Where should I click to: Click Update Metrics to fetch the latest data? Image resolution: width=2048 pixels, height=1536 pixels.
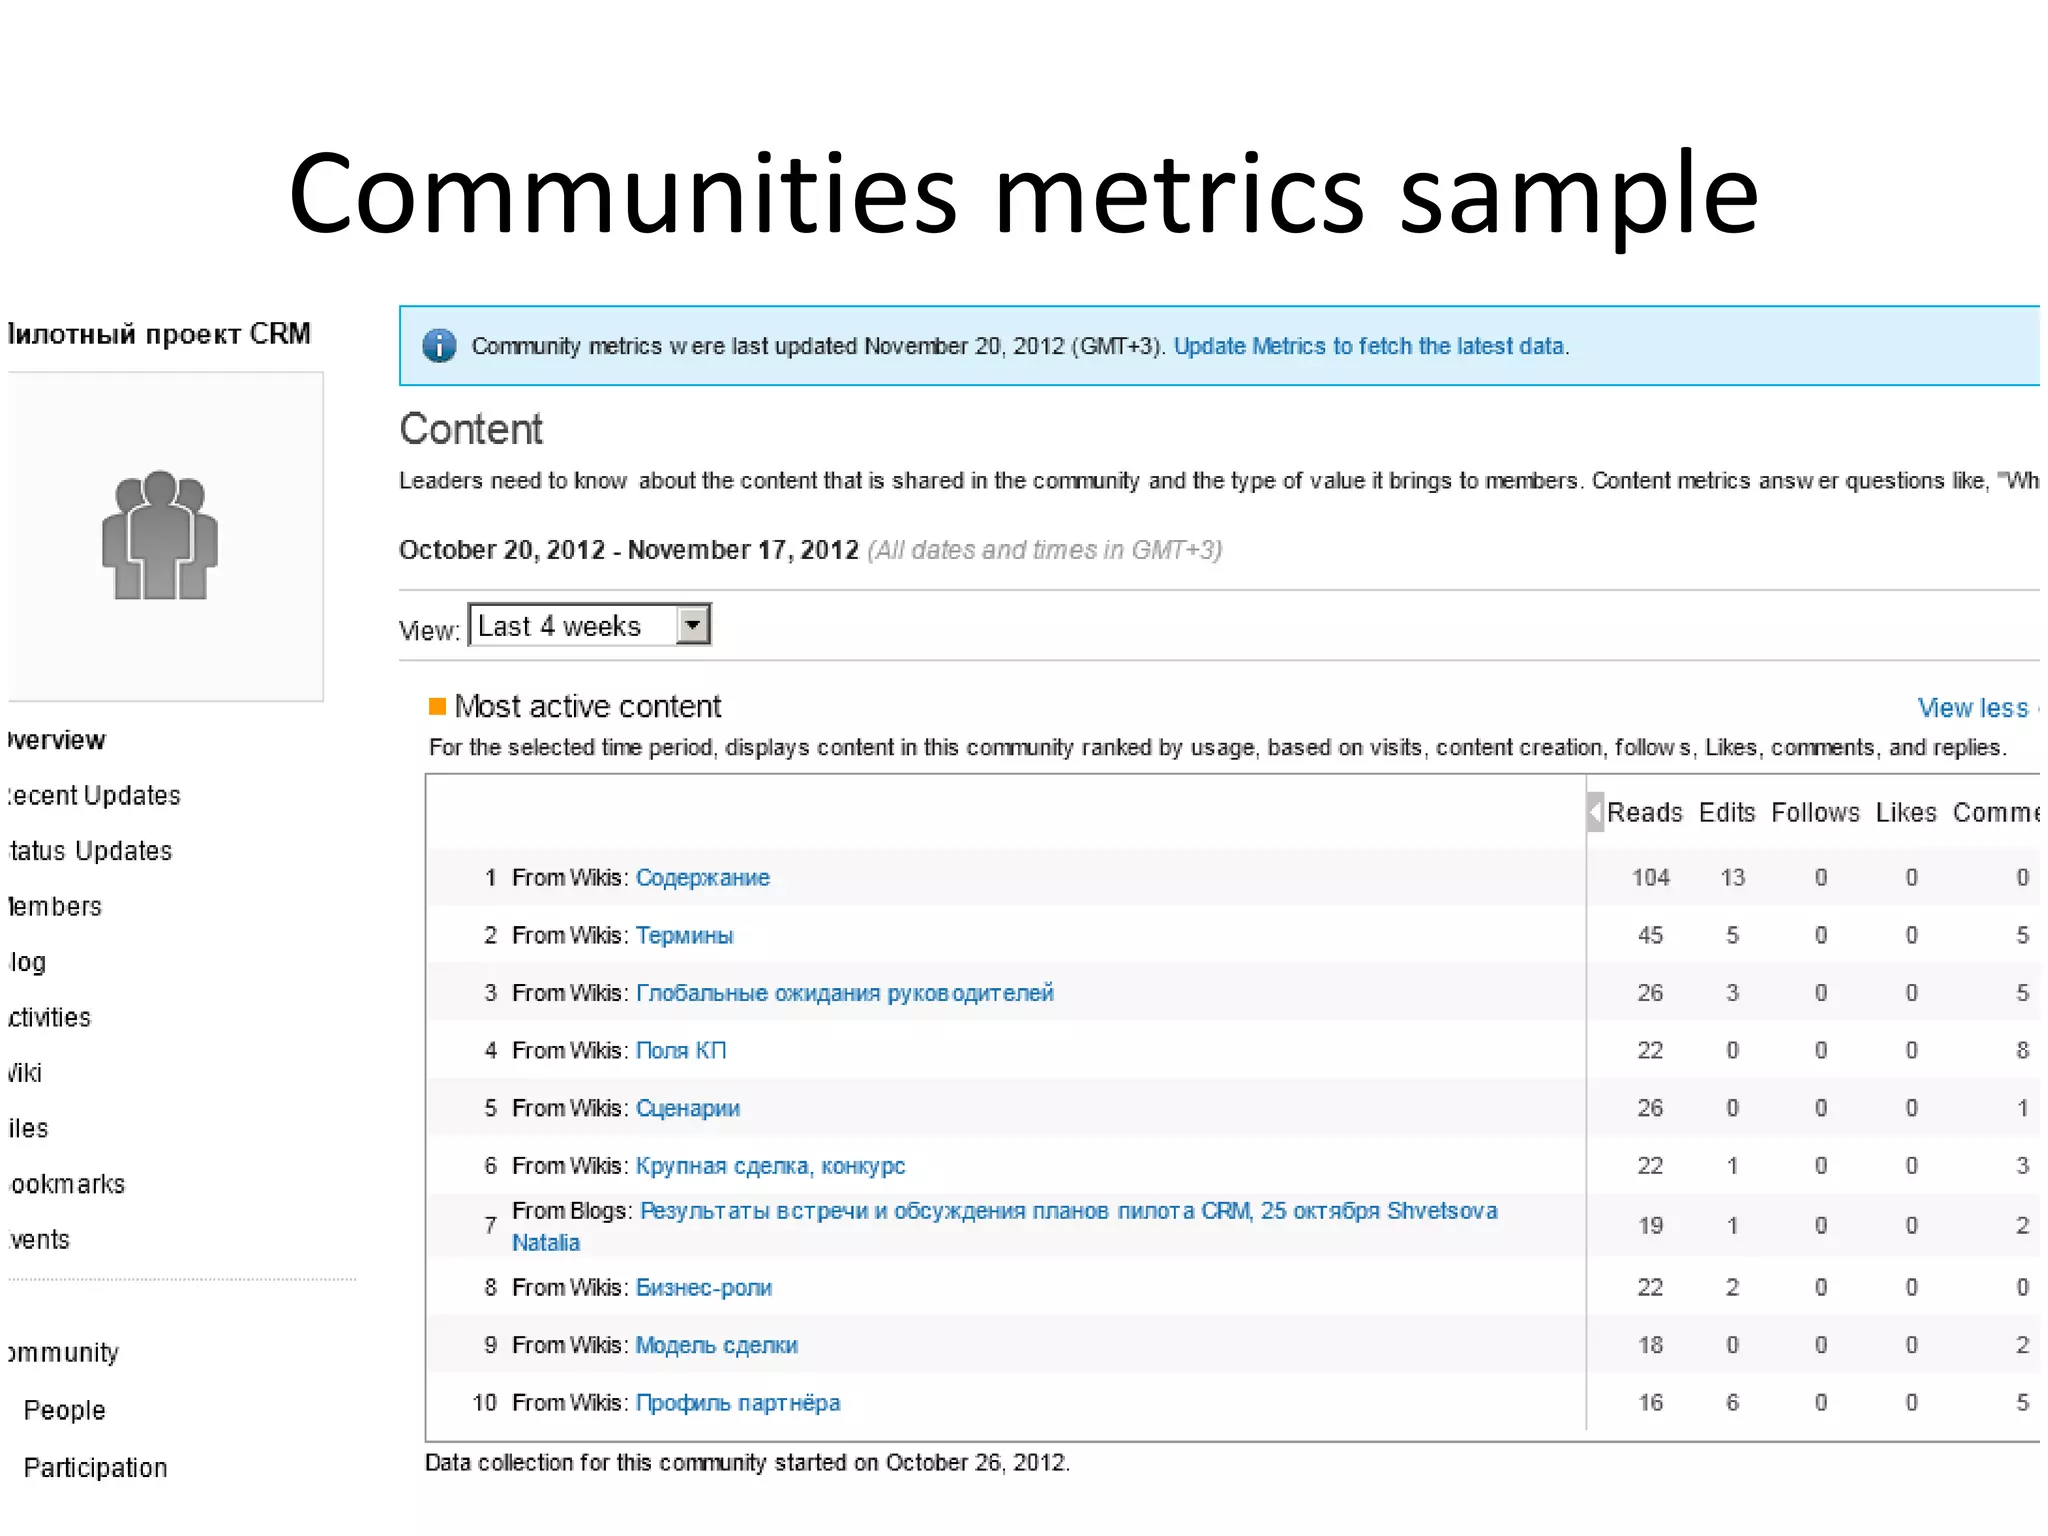[x=1371, y=346]
